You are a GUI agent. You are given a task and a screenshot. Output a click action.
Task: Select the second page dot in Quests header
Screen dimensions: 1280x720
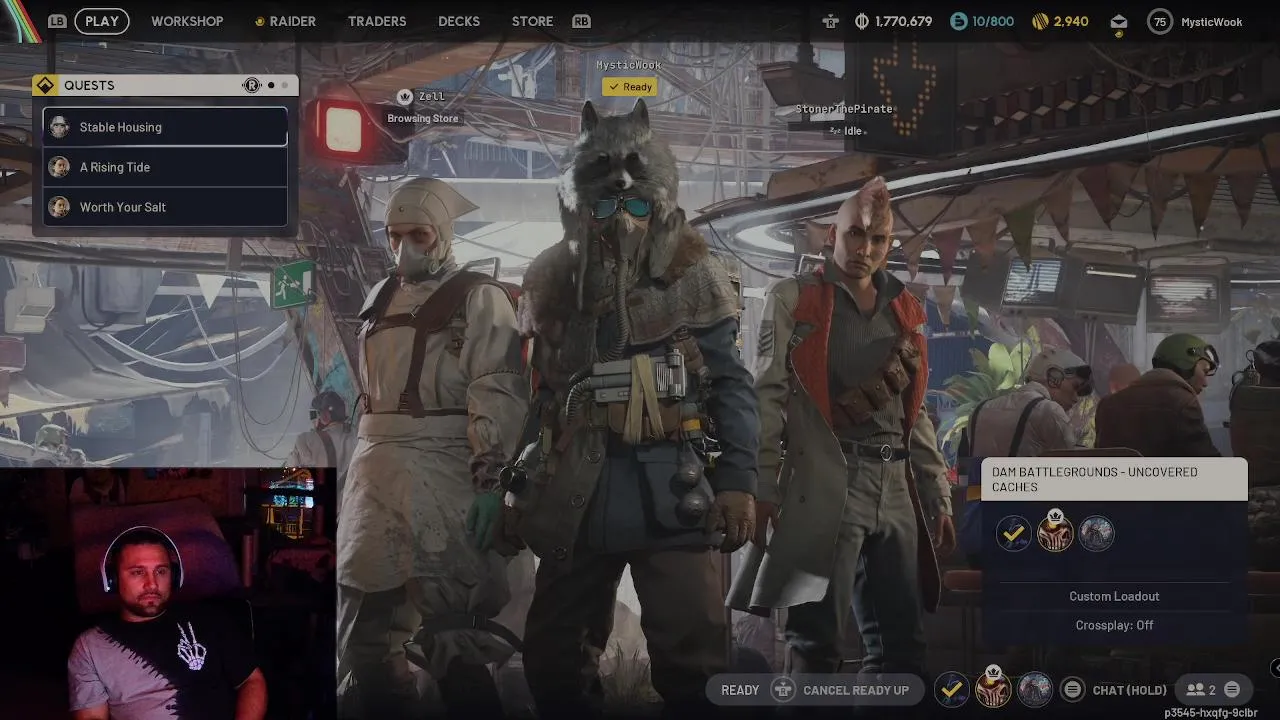[x=284, y=85]
